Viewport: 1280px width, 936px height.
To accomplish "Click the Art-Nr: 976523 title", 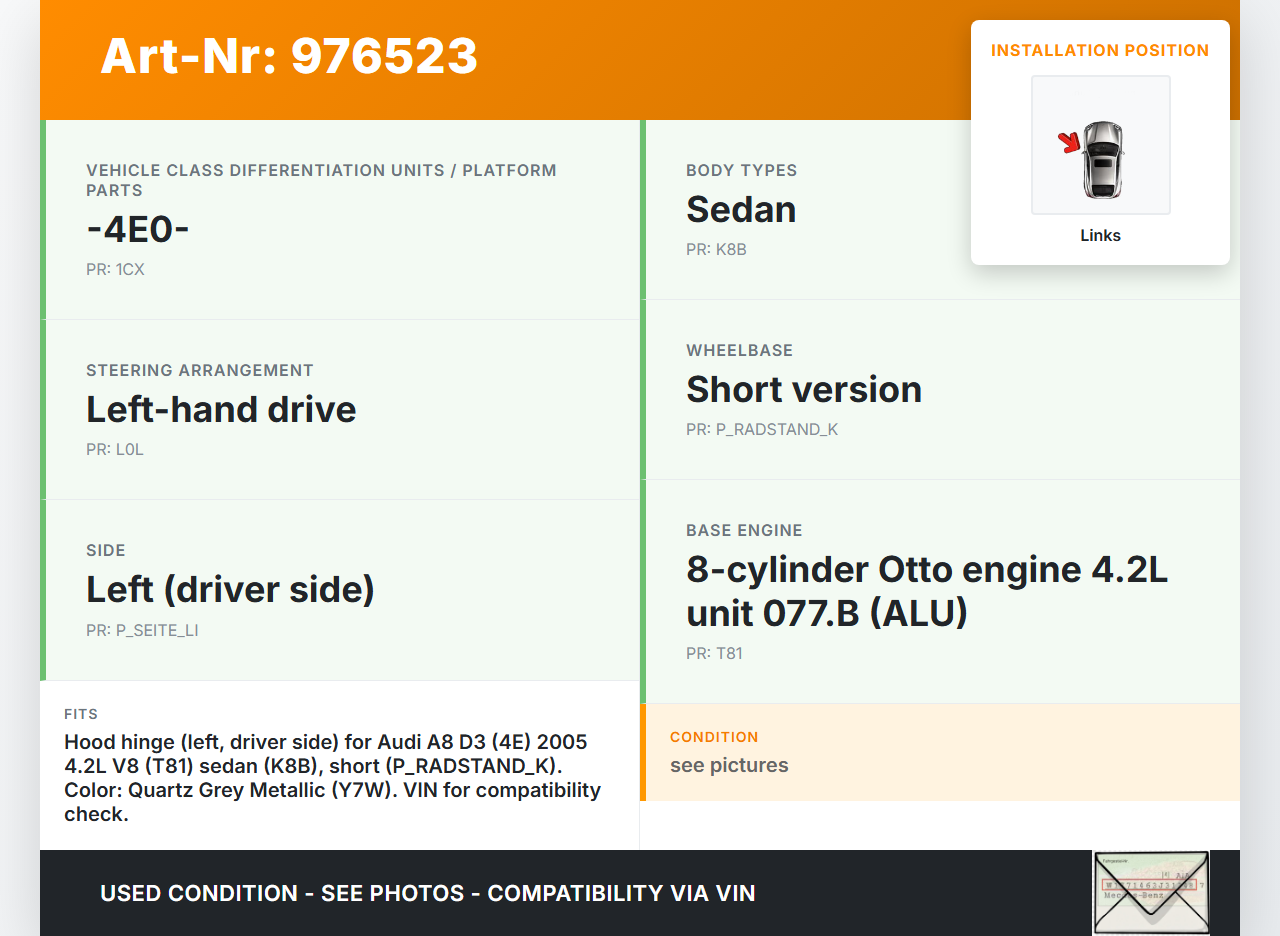I will (289, 56).
